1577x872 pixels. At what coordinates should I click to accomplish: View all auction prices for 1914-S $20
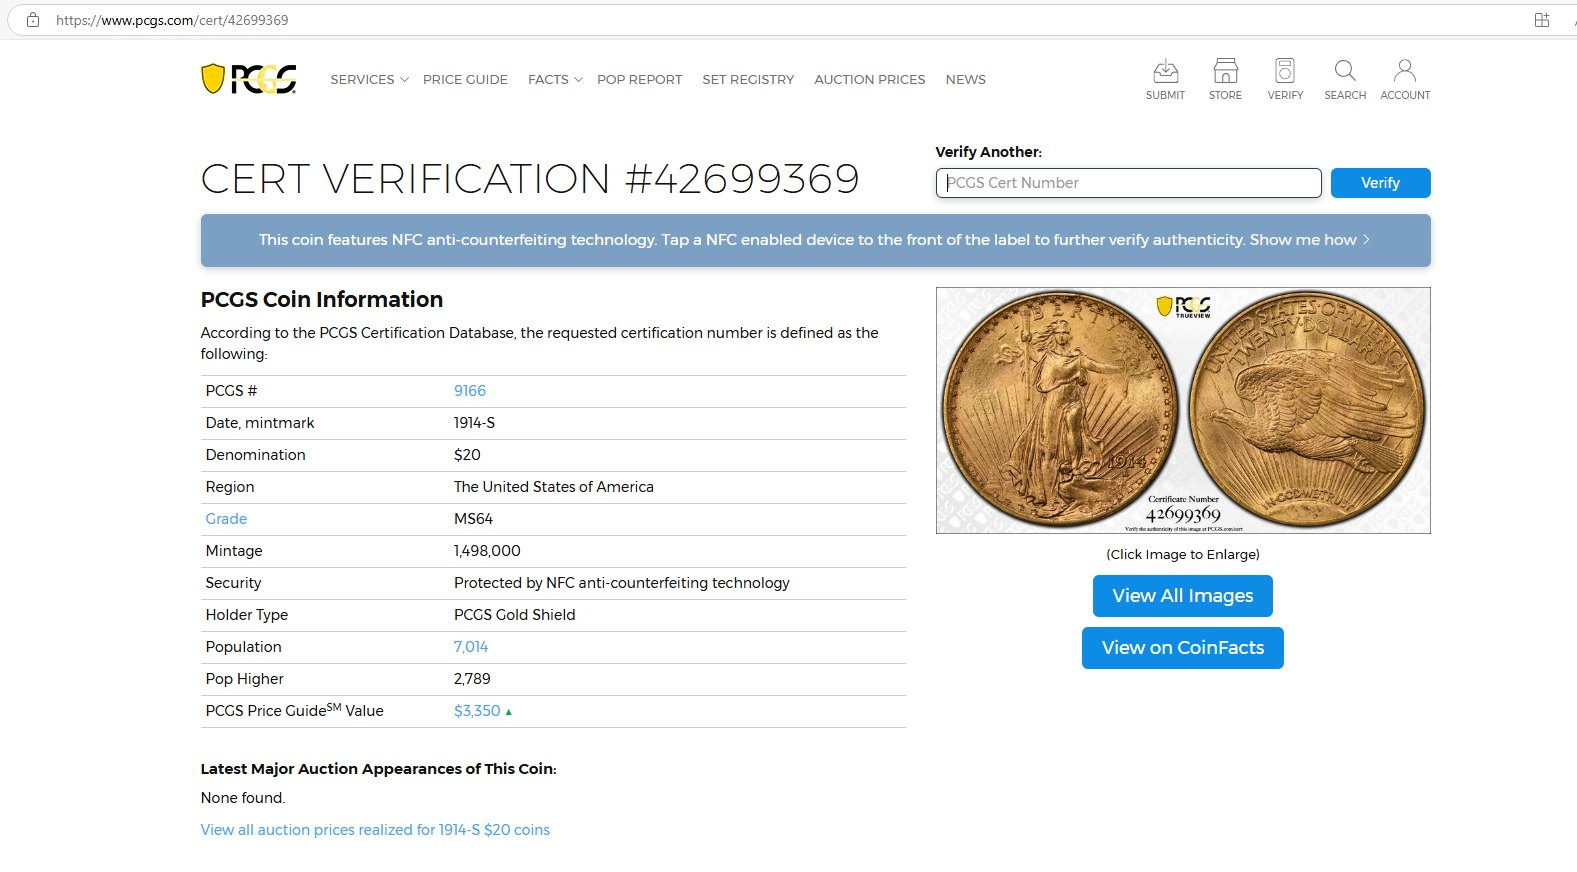click(375, 830)
